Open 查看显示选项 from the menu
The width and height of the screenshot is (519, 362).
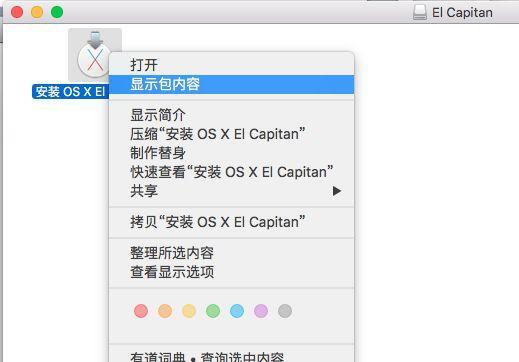[x=231, y=272]
